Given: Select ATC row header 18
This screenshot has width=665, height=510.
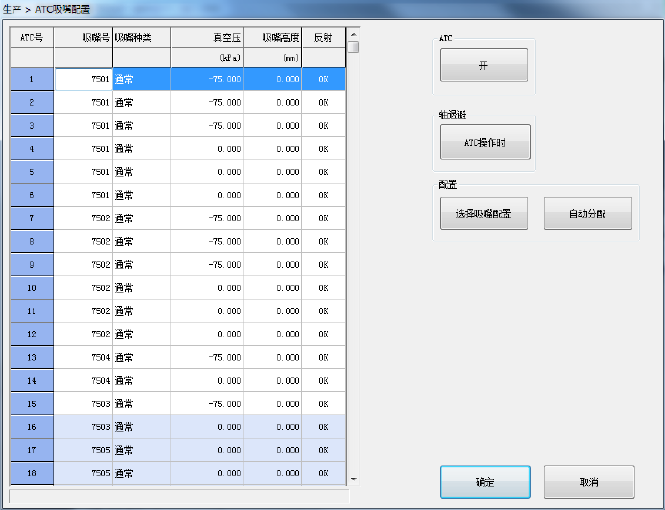Looking at the screenshot, I should (x=32, y=473).
